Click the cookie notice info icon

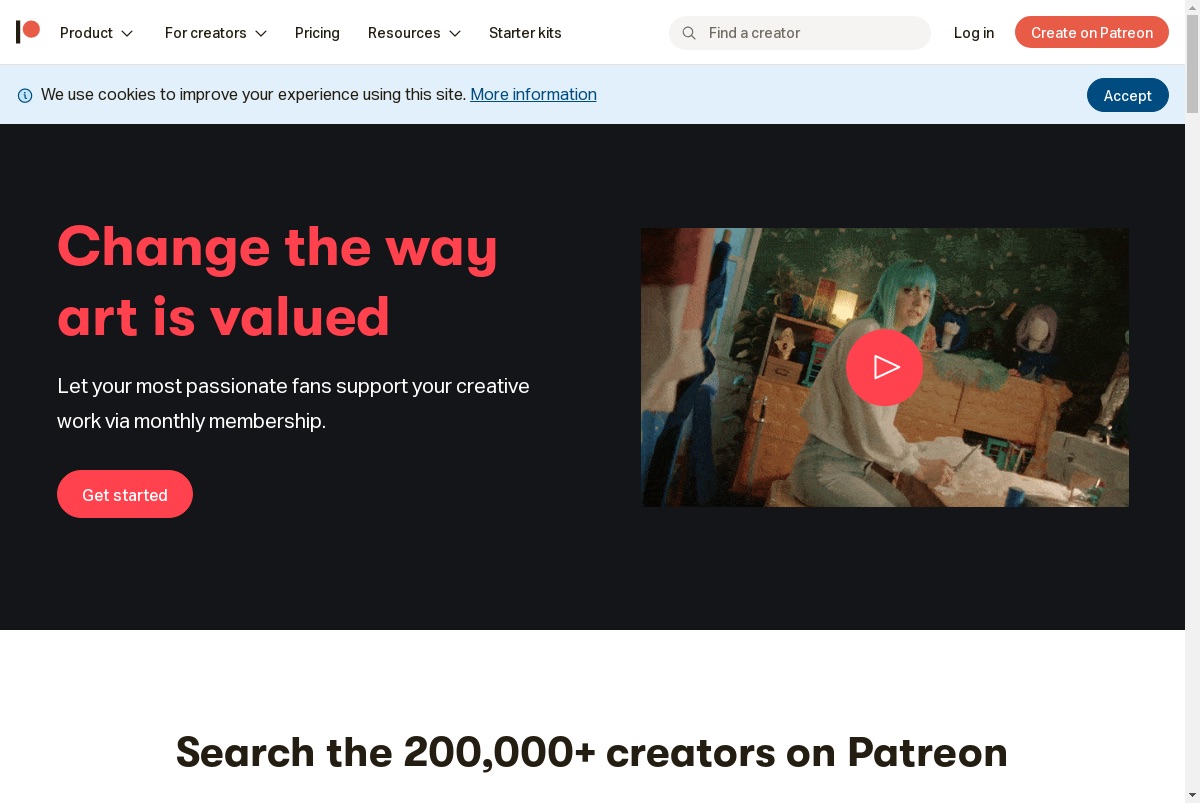click(25, 95)
